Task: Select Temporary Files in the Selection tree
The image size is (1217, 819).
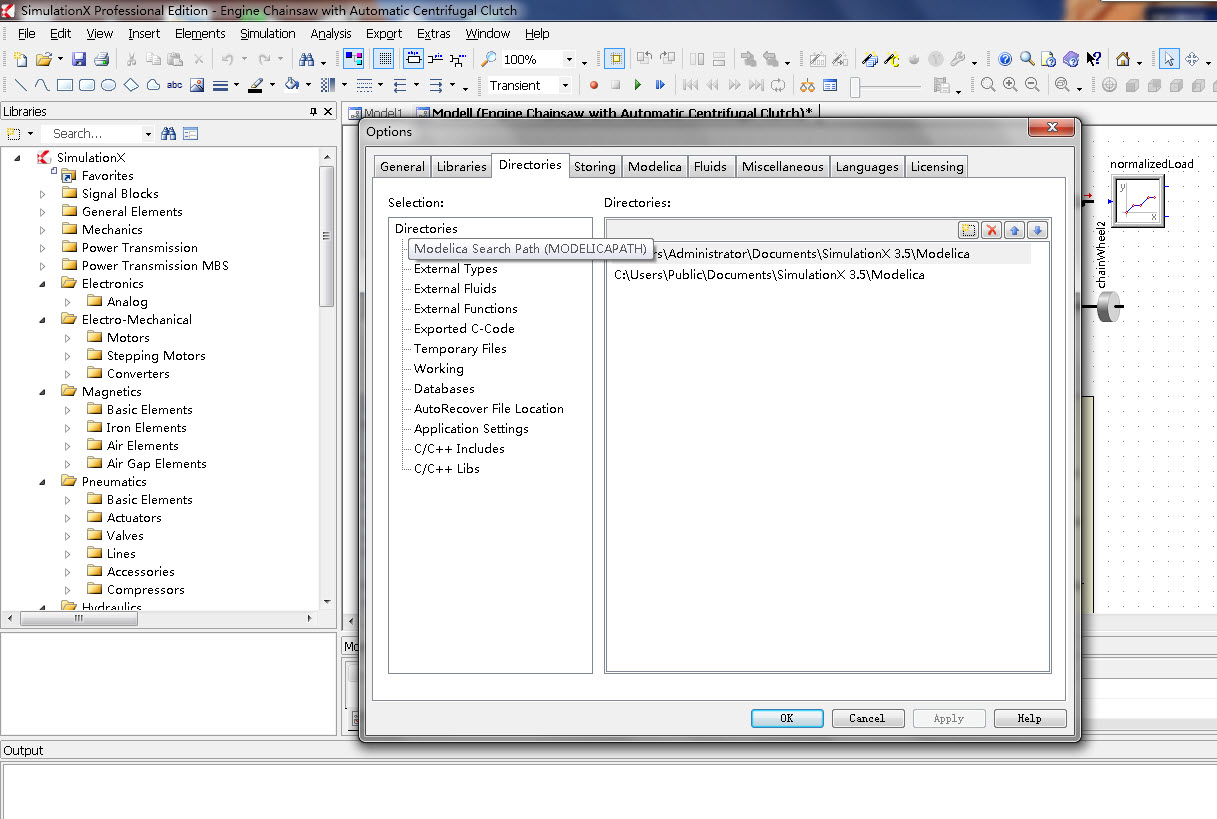Action: tap(460, 349)
